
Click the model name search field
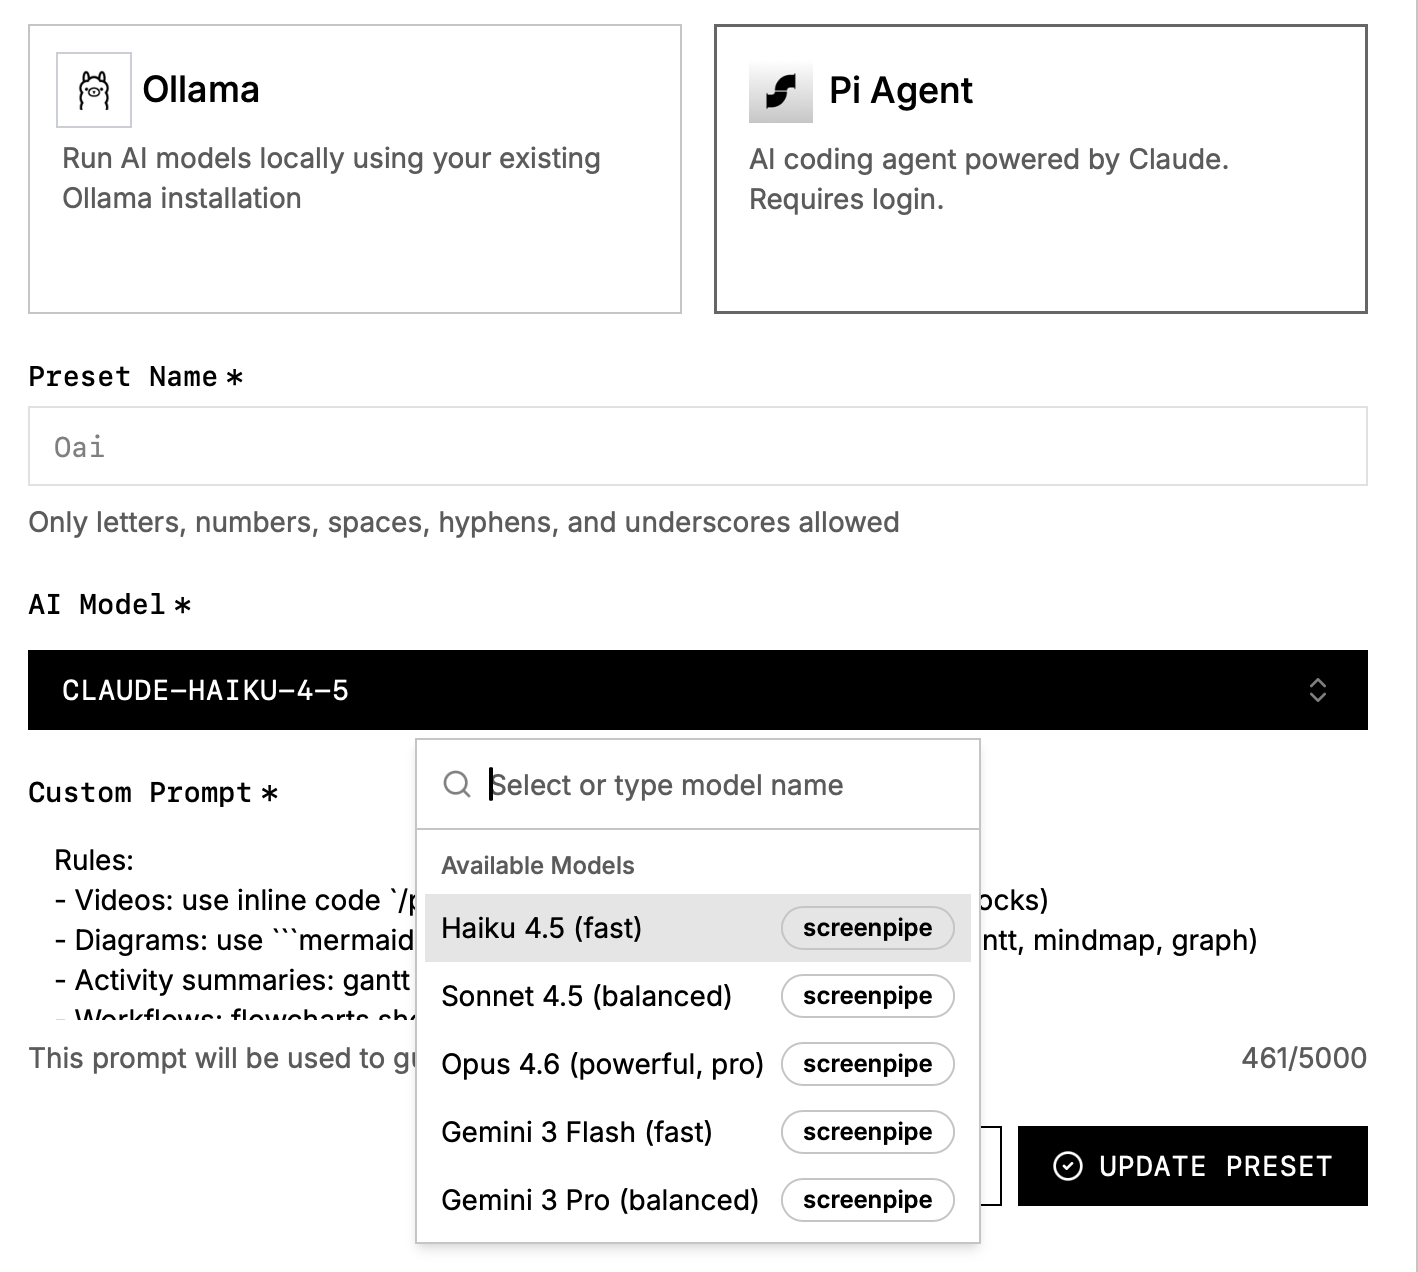pyautogui.click(x=720, y=785)
